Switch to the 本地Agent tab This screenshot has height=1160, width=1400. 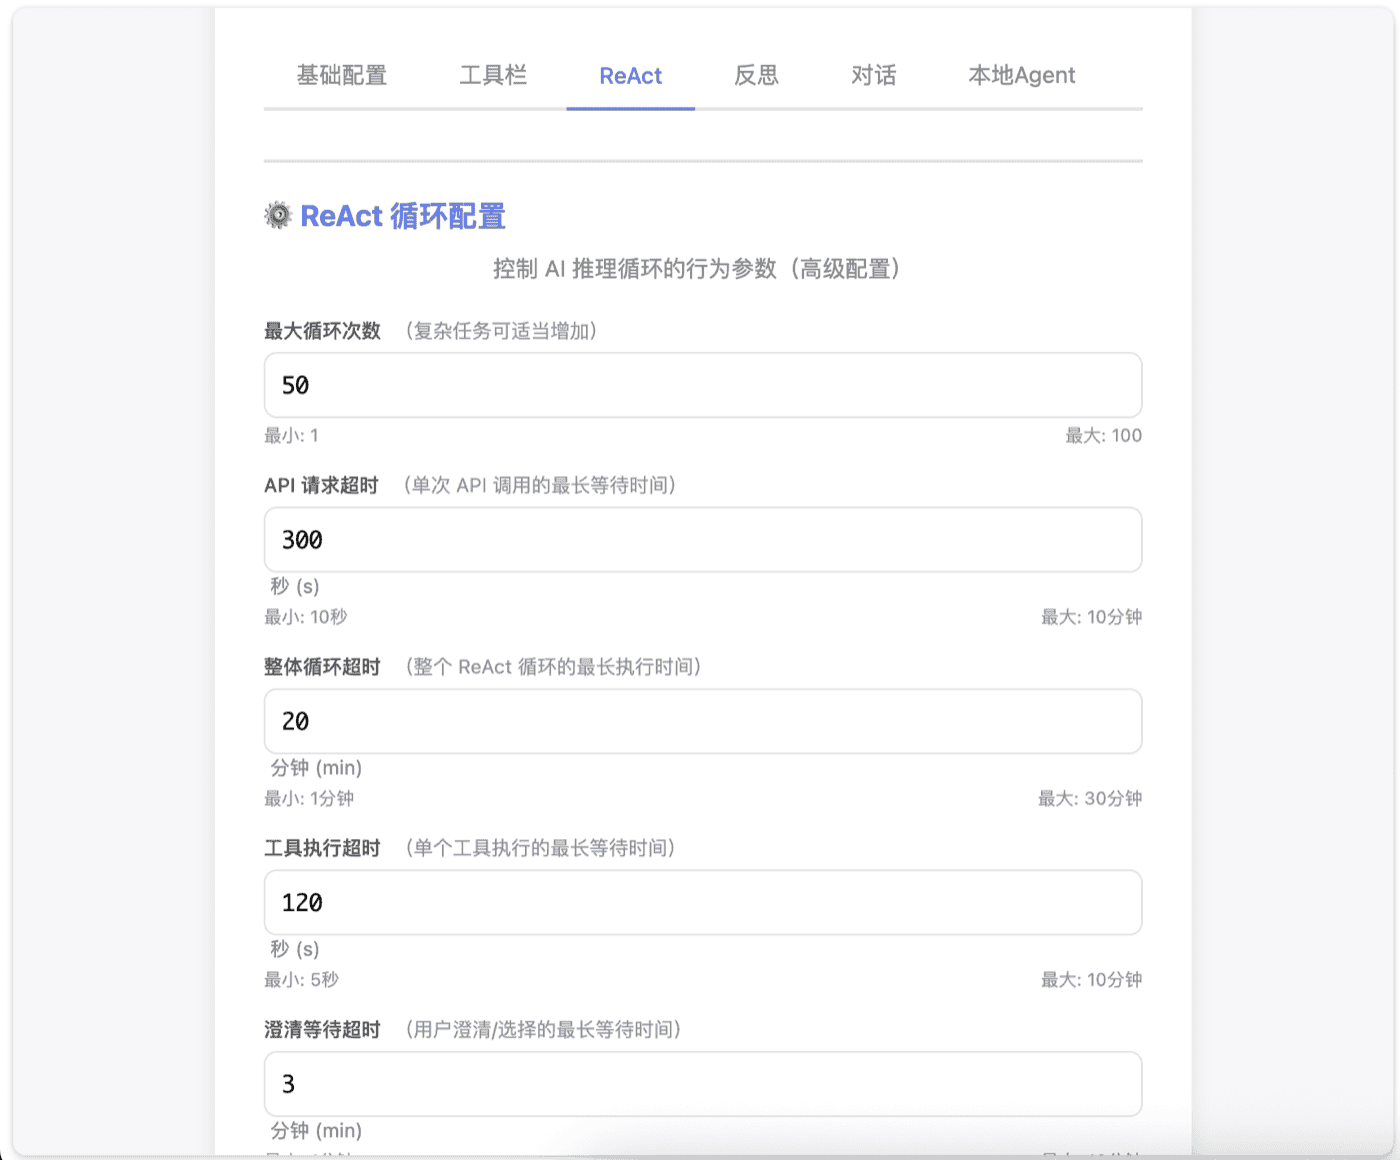tap(1022, 76)
